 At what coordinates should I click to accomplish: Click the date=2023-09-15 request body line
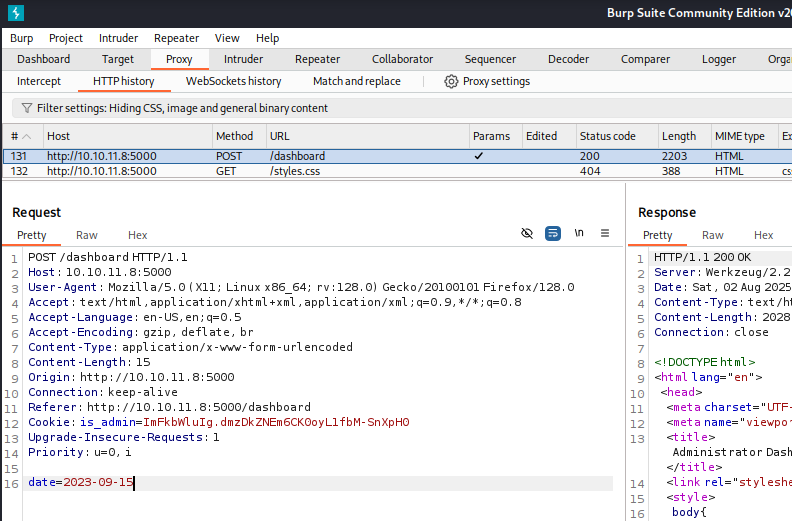[x=80, y=483]
